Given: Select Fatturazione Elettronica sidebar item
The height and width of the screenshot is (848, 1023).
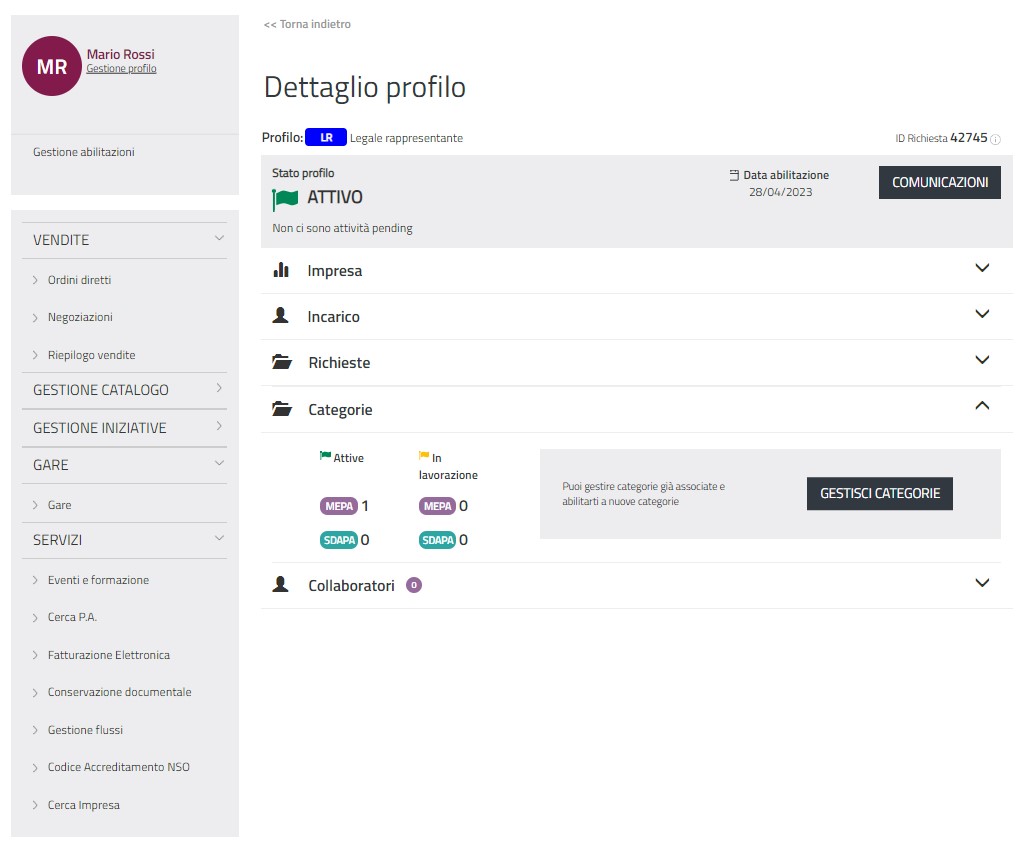Looking at the screenshot, I should 108,655.
